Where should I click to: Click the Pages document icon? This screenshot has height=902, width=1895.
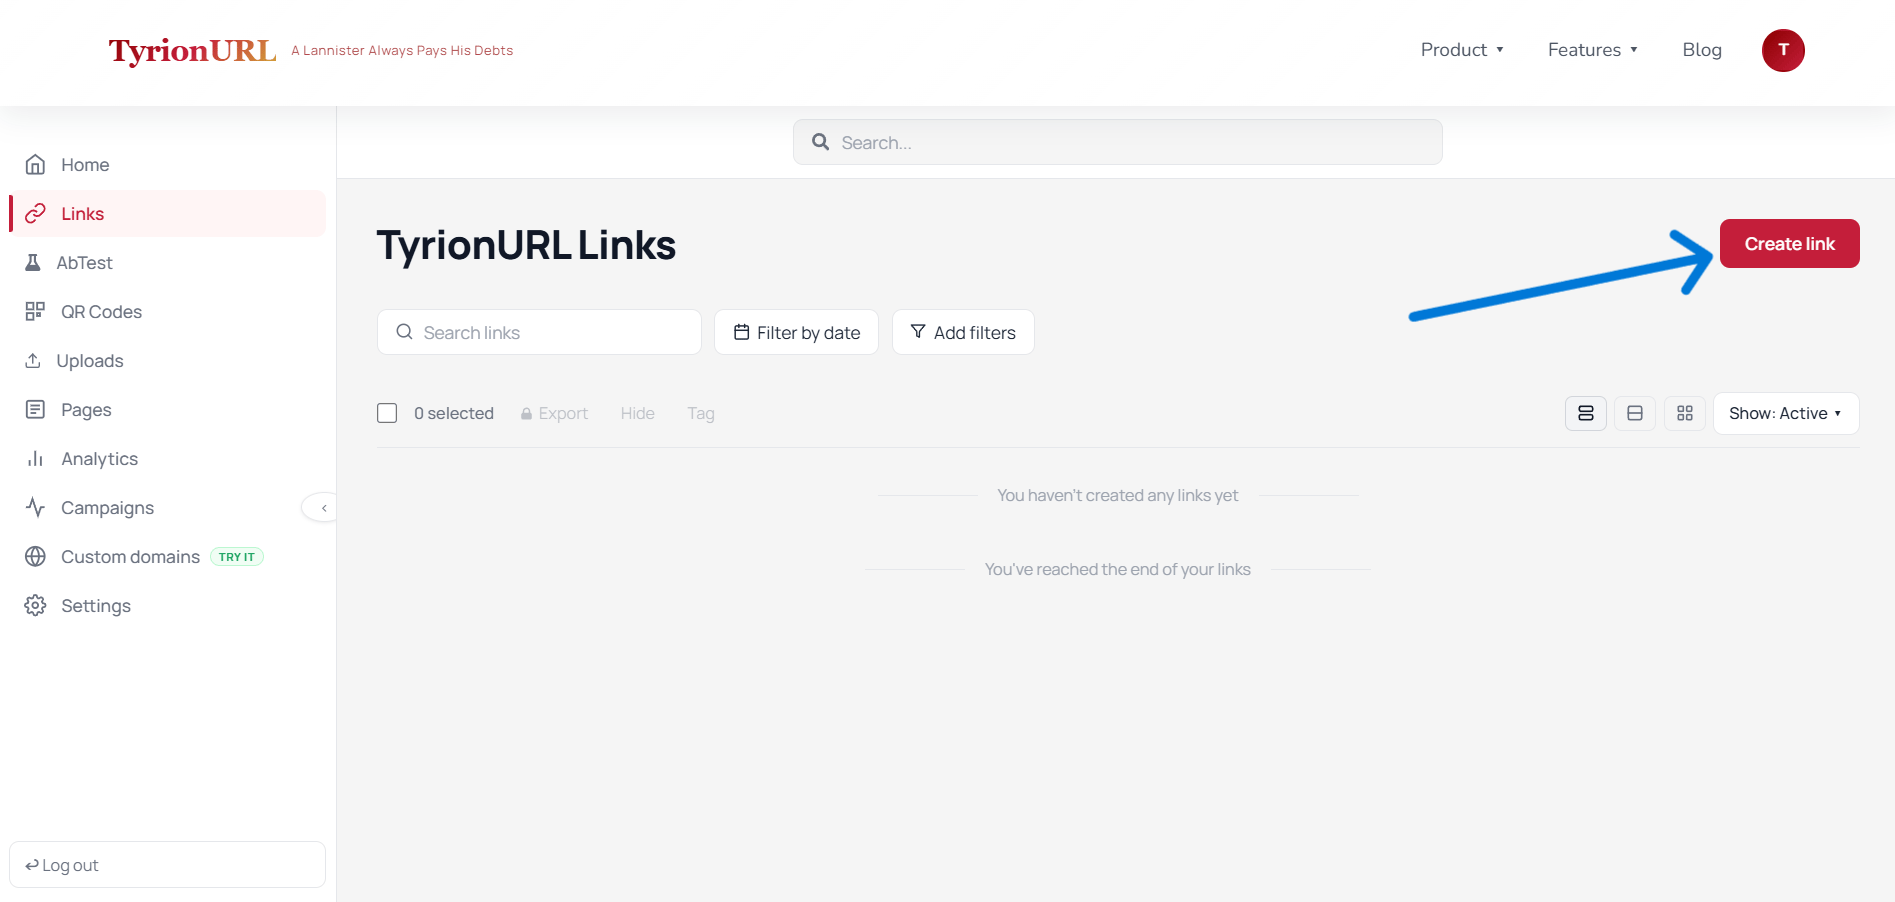pos(35,409)
